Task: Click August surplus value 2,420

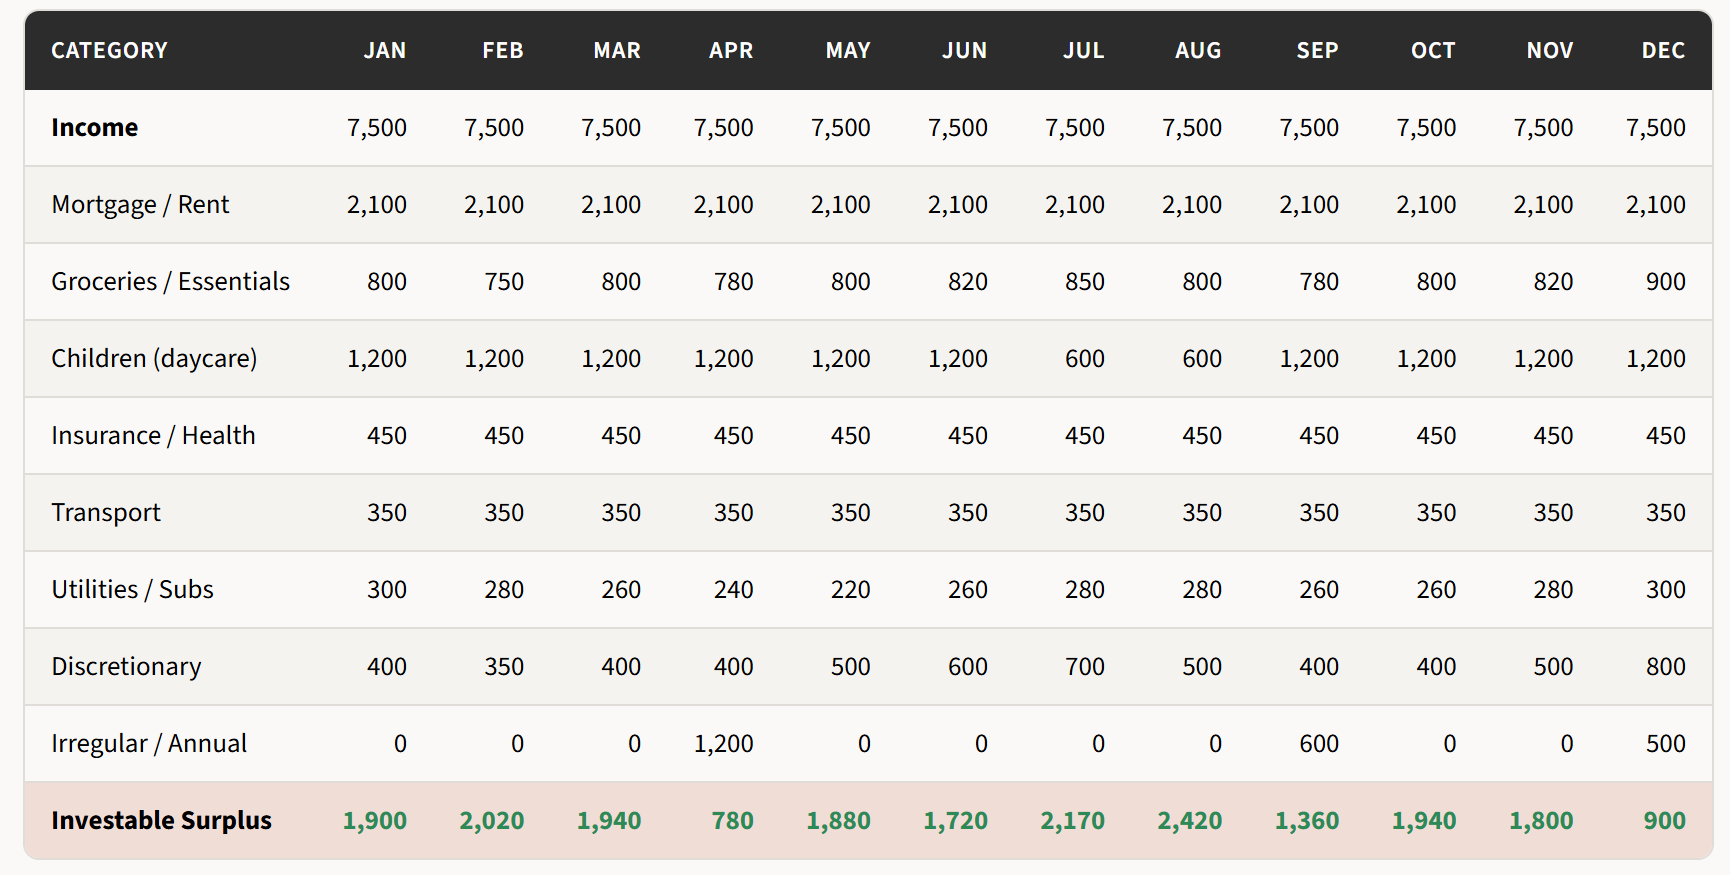Action: 1190,820
